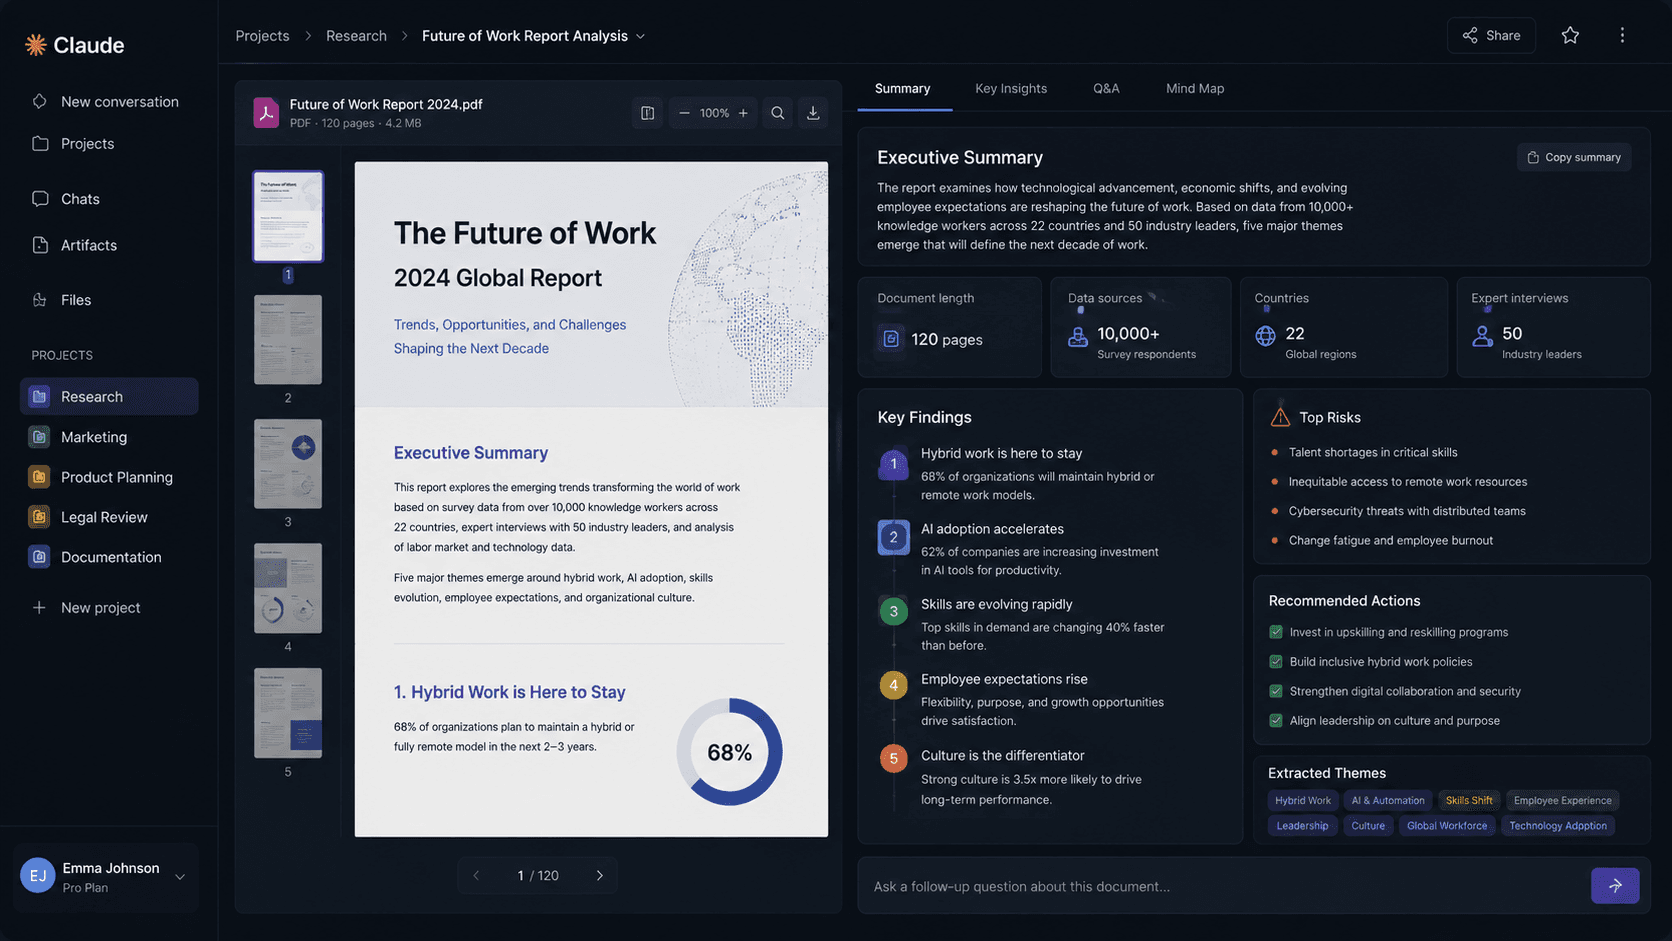Select key finding 2 AI adoption badge

click(x=894, y=537)
